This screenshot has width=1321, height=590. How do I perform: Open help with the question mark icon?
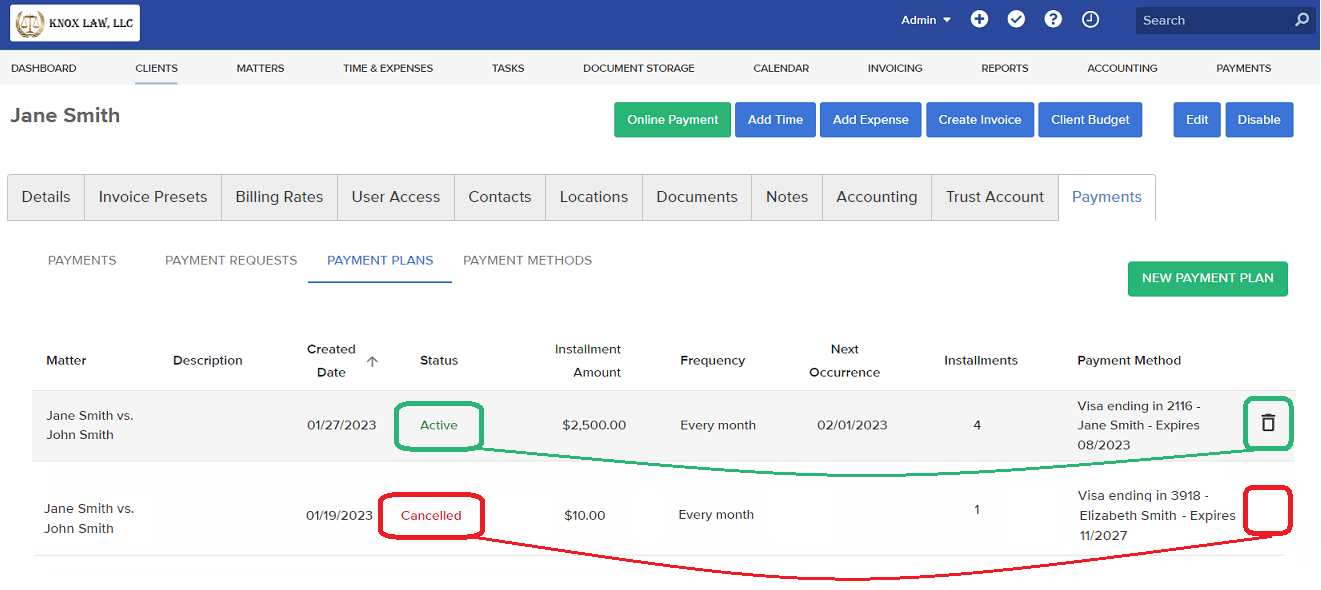[1053, 19]
